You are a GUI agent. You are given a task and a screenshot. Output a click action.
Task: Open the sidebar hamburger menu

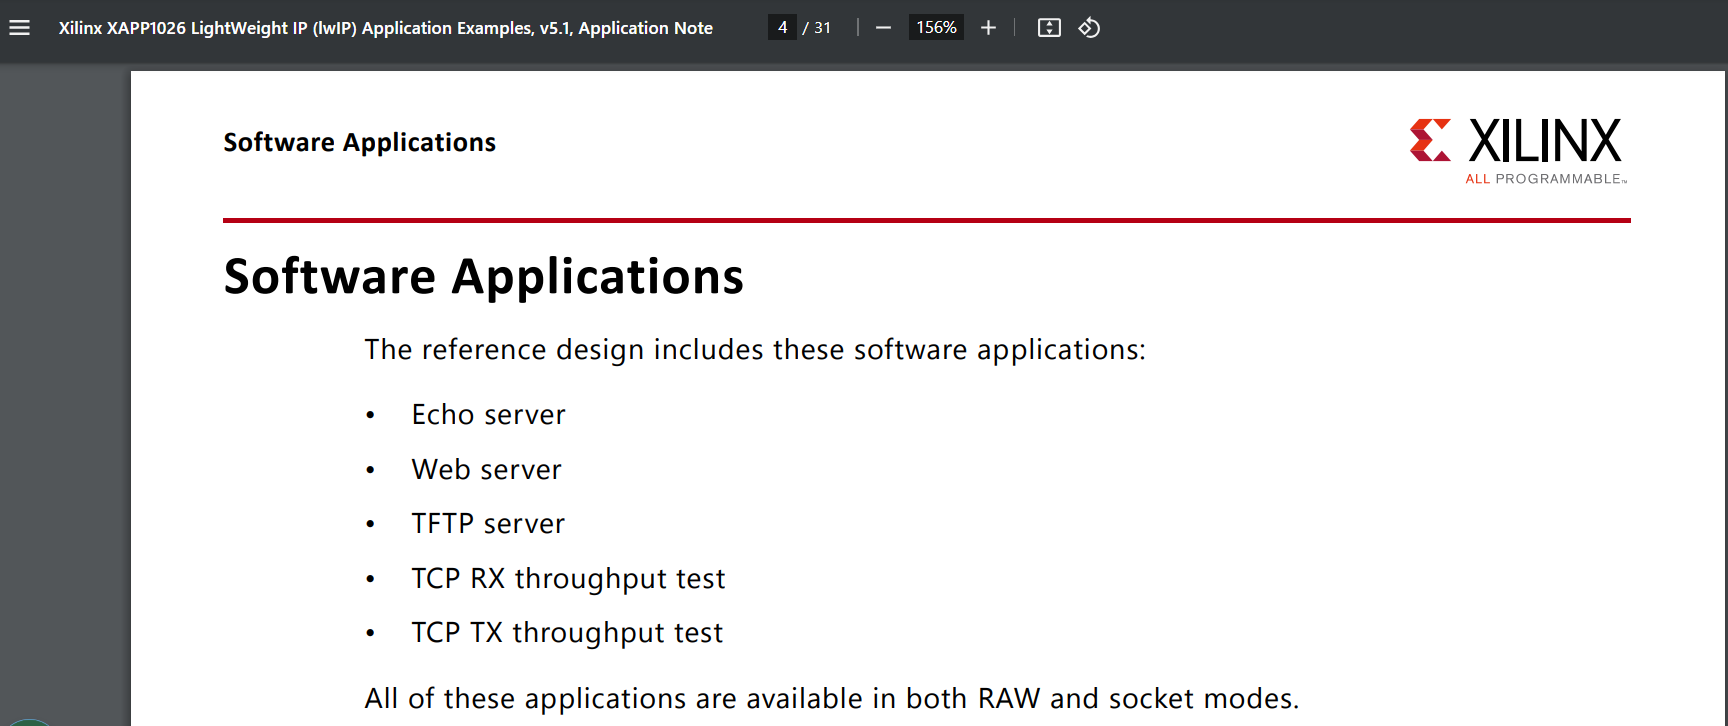click(x=19, y=28)
